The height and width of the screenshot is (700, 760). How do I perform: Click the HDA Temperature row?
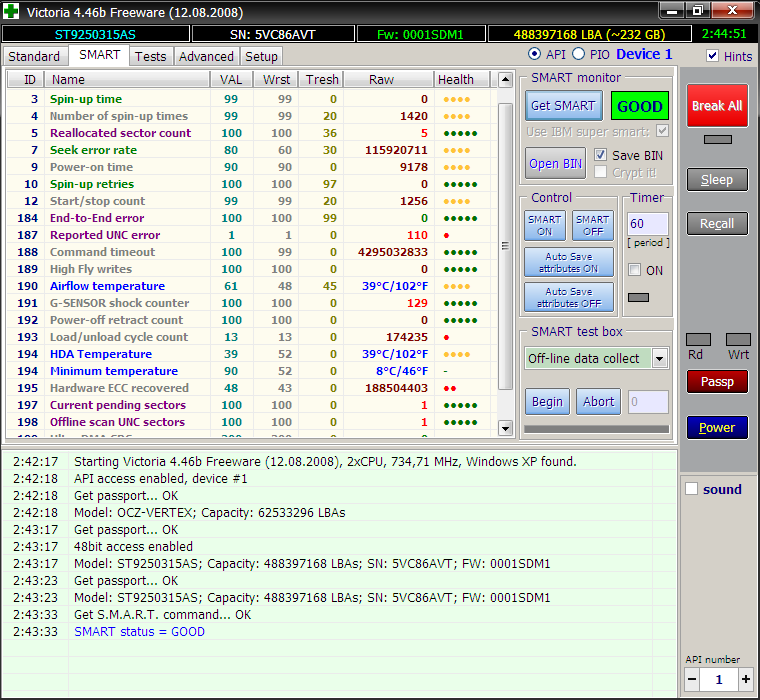tap(251, 354)
